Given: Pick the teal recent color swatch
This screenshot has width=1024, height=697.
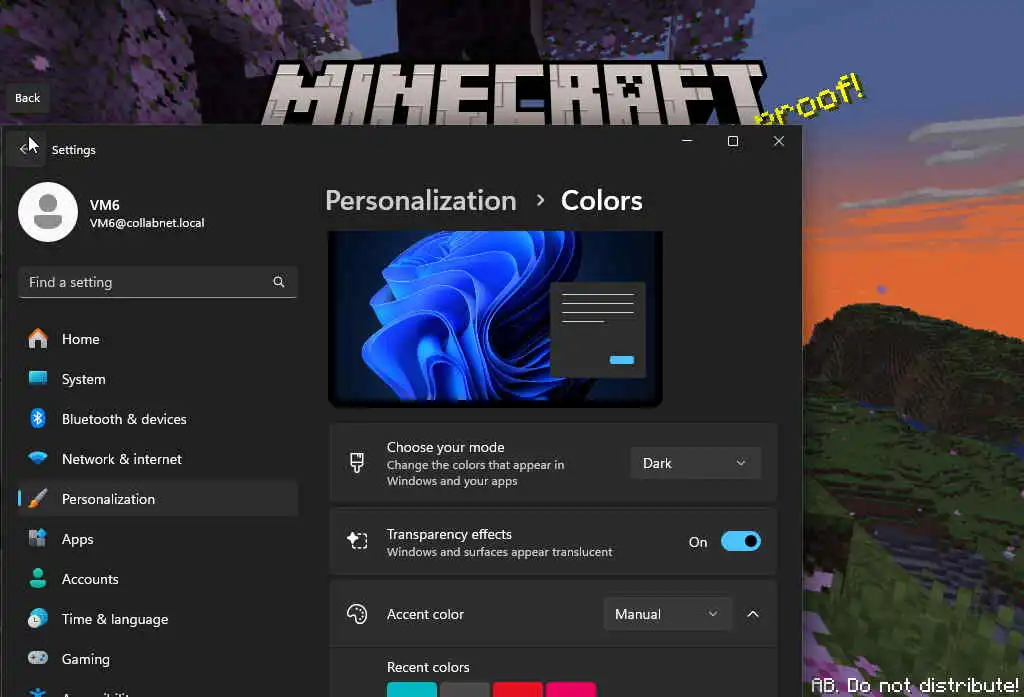Looking at the screenshot, I should click(x=411, y=689).
